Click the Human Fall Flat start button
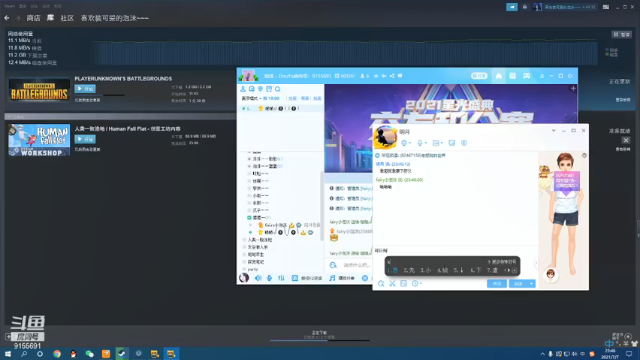The width and height of the screenshot is (640, 360). pos(85,139)
